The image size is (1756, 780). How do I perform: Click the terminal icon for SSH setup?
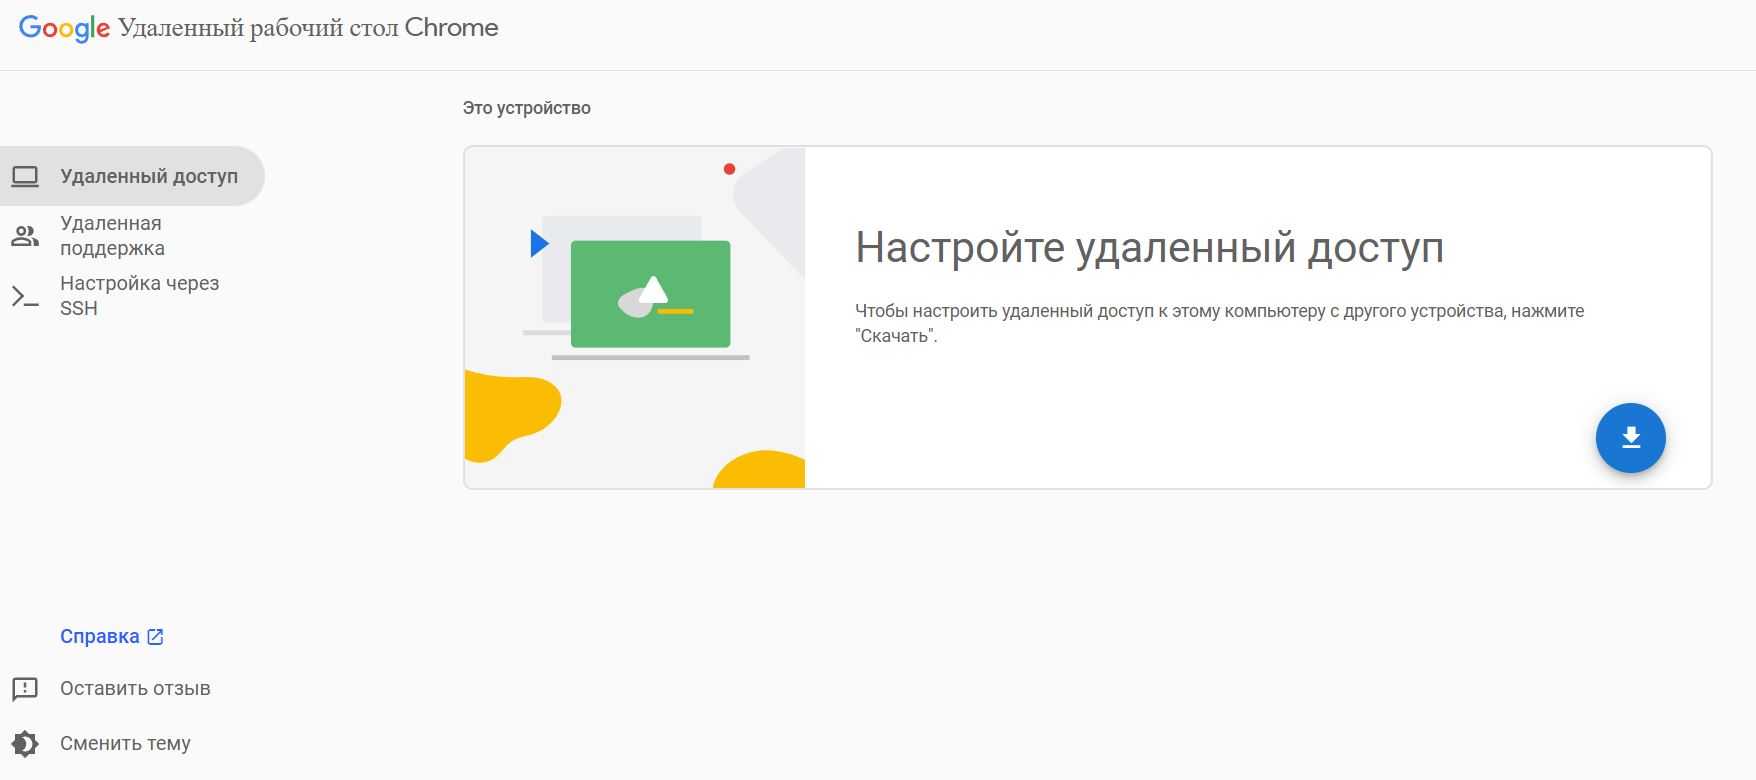(25, 296)
